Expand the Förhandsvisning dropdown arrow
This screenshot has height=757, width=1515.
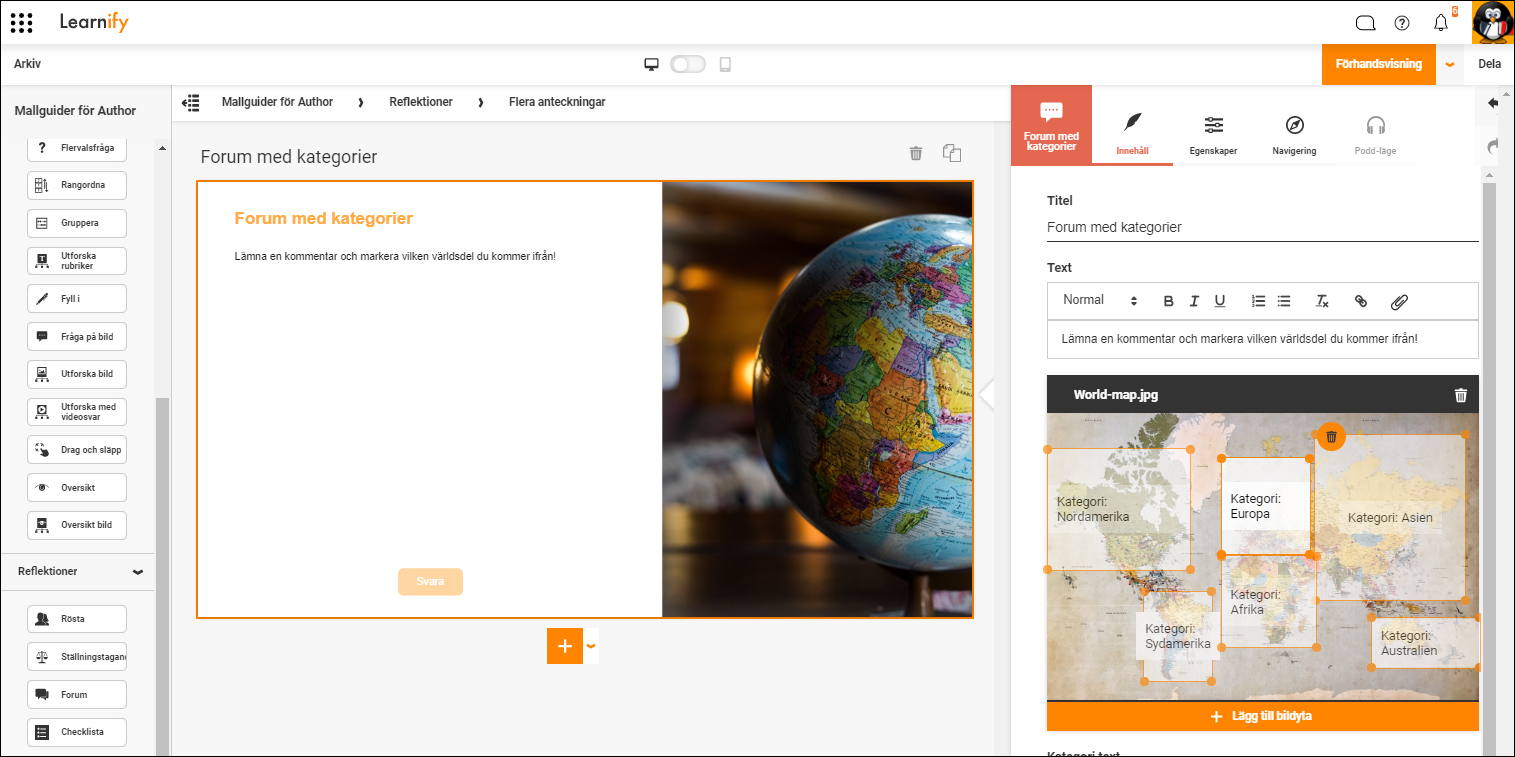1450,64
